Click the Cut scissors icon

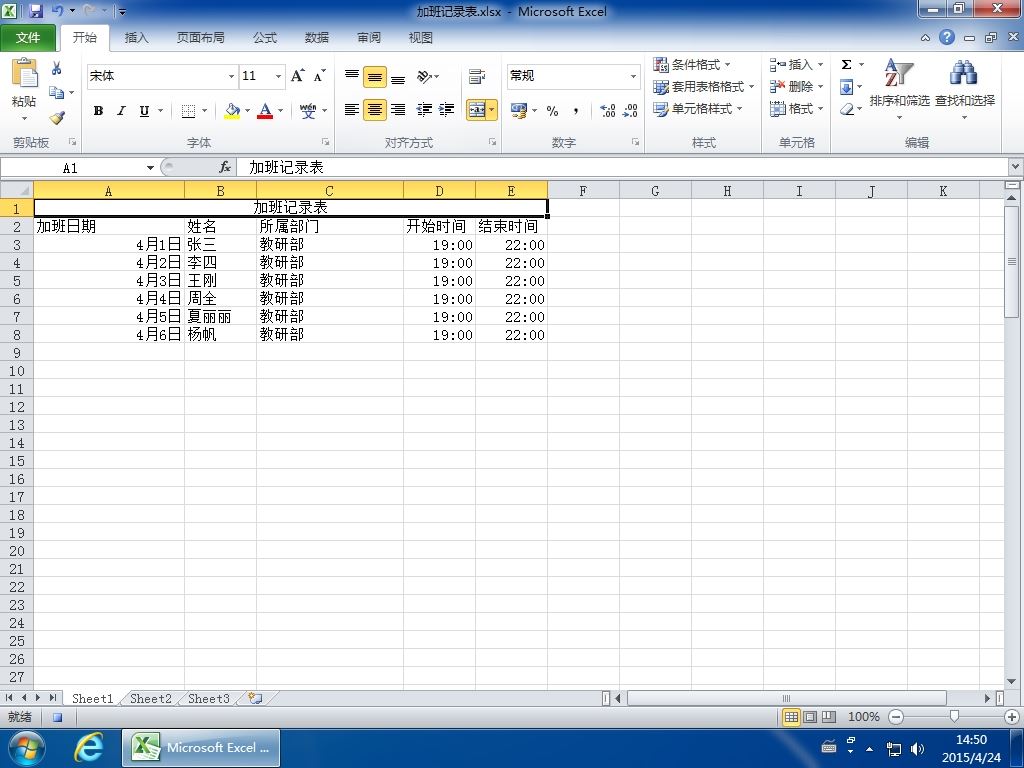tap(57, 69)
